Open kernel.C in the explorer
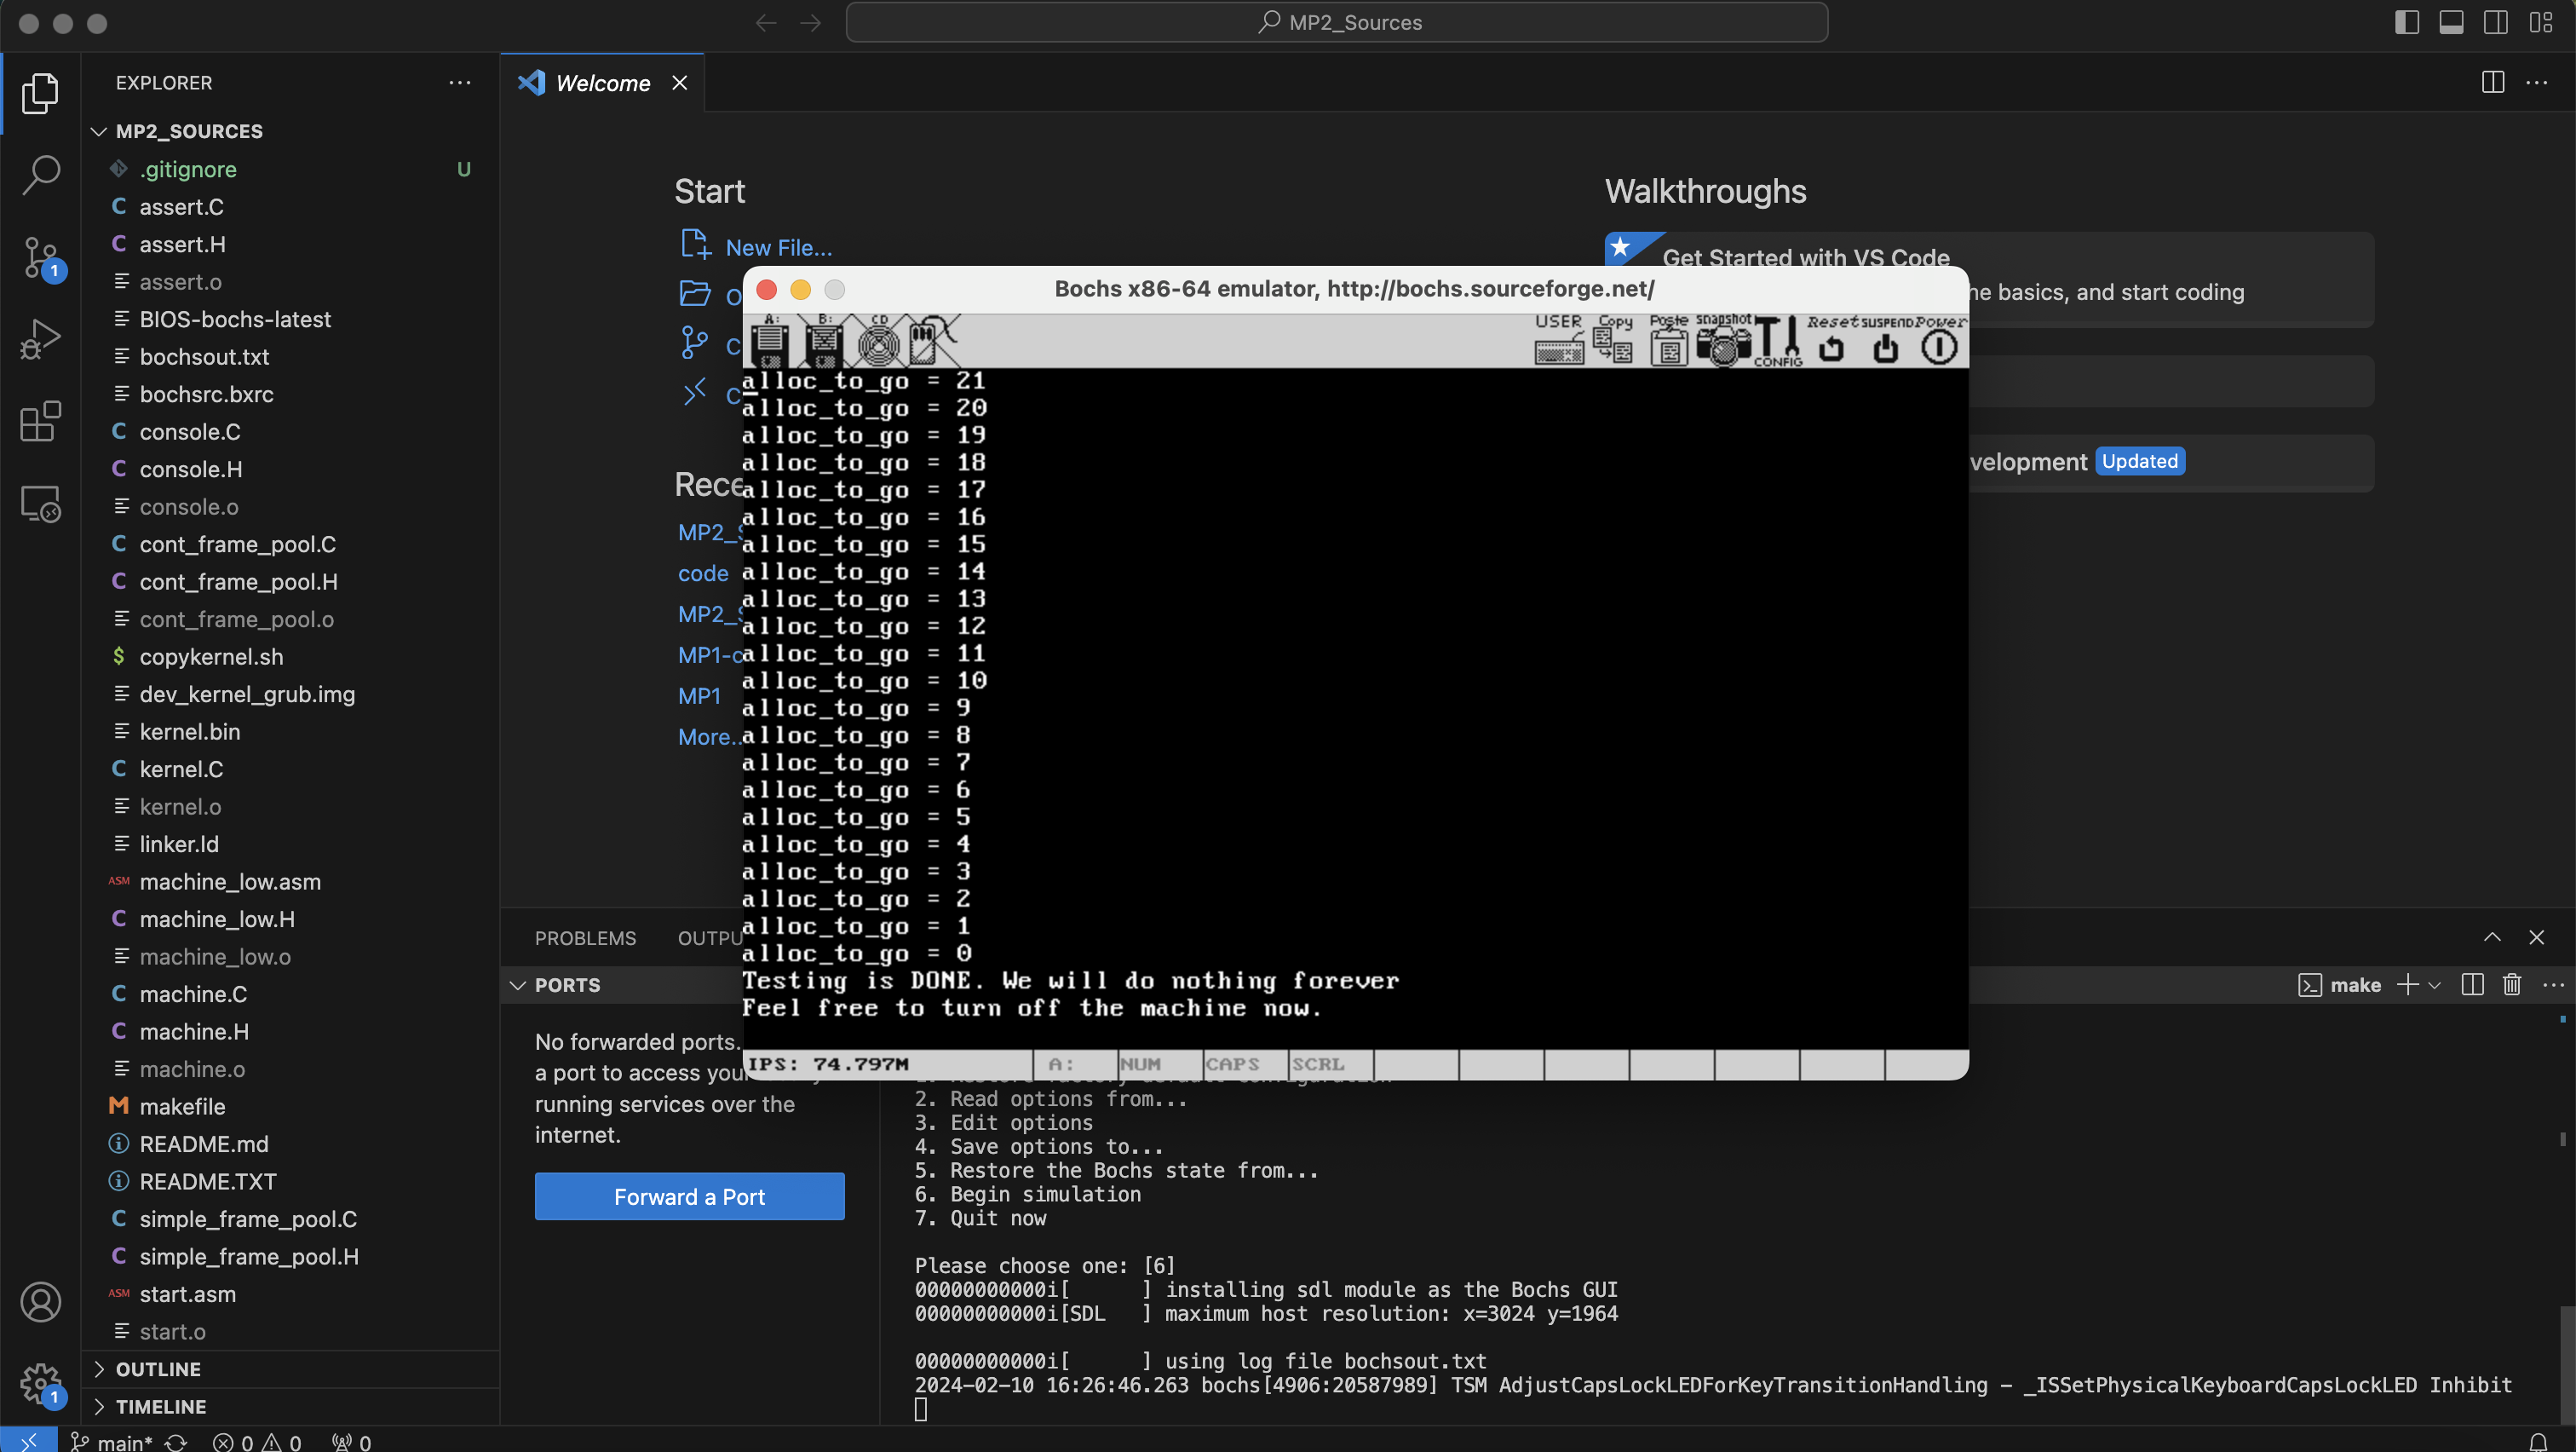The image size is (2576, 1452). tap(181, 769)
